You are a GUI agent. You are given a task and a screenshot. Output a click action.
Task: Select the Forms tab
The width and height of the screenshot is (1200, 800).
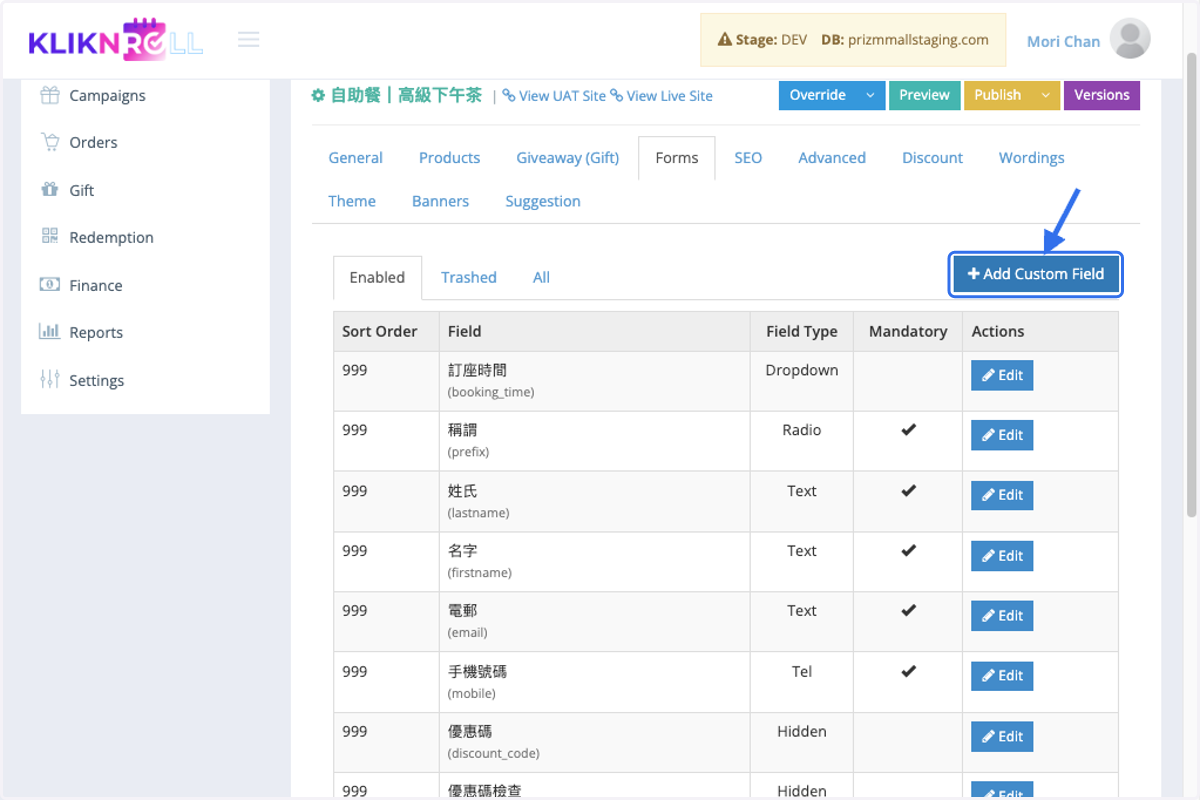coord(677,158)
